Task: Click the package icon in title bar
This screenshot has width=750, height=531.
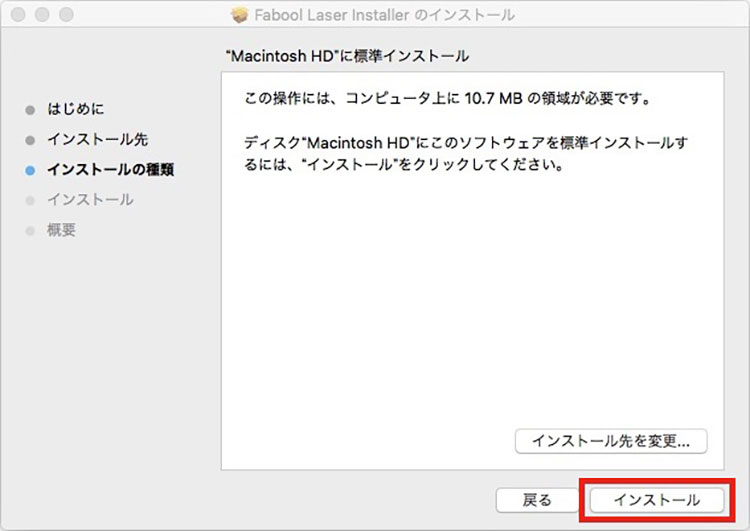Action: (x=240, y=15)
